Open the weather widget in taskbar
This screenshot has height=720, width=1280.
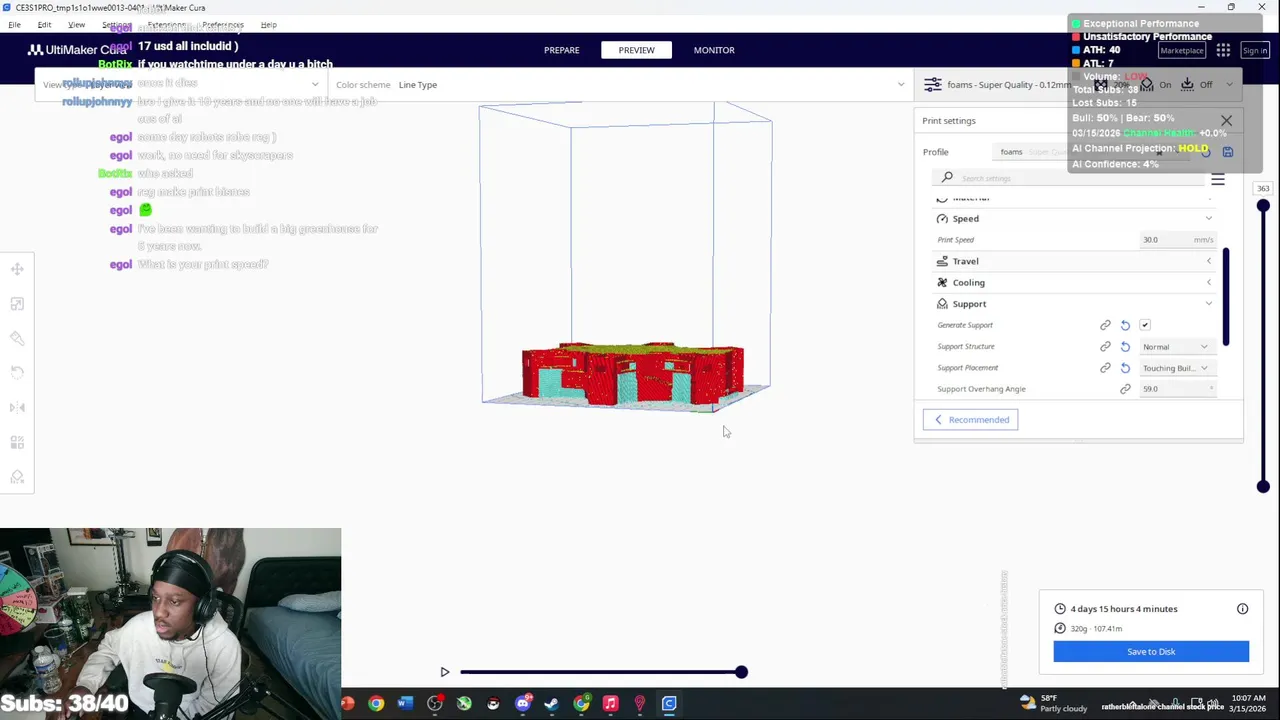1053,703
